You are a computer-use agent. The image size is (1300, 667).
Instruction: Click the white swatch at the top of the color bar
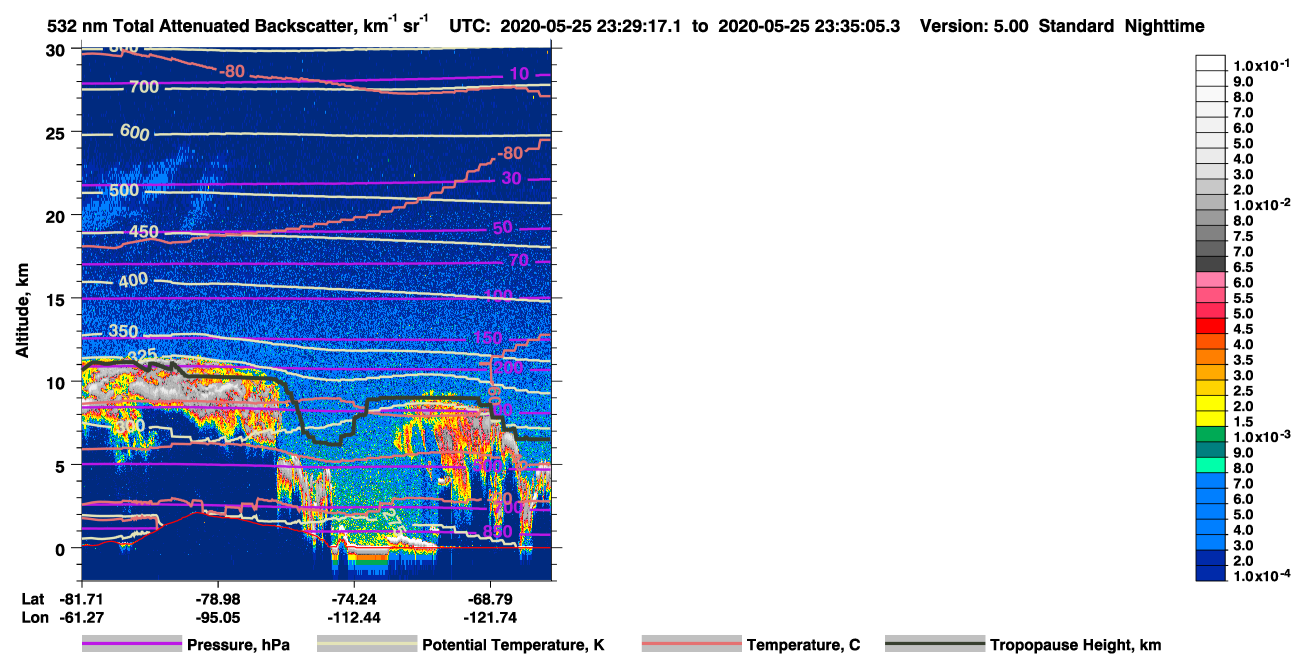1210,62
